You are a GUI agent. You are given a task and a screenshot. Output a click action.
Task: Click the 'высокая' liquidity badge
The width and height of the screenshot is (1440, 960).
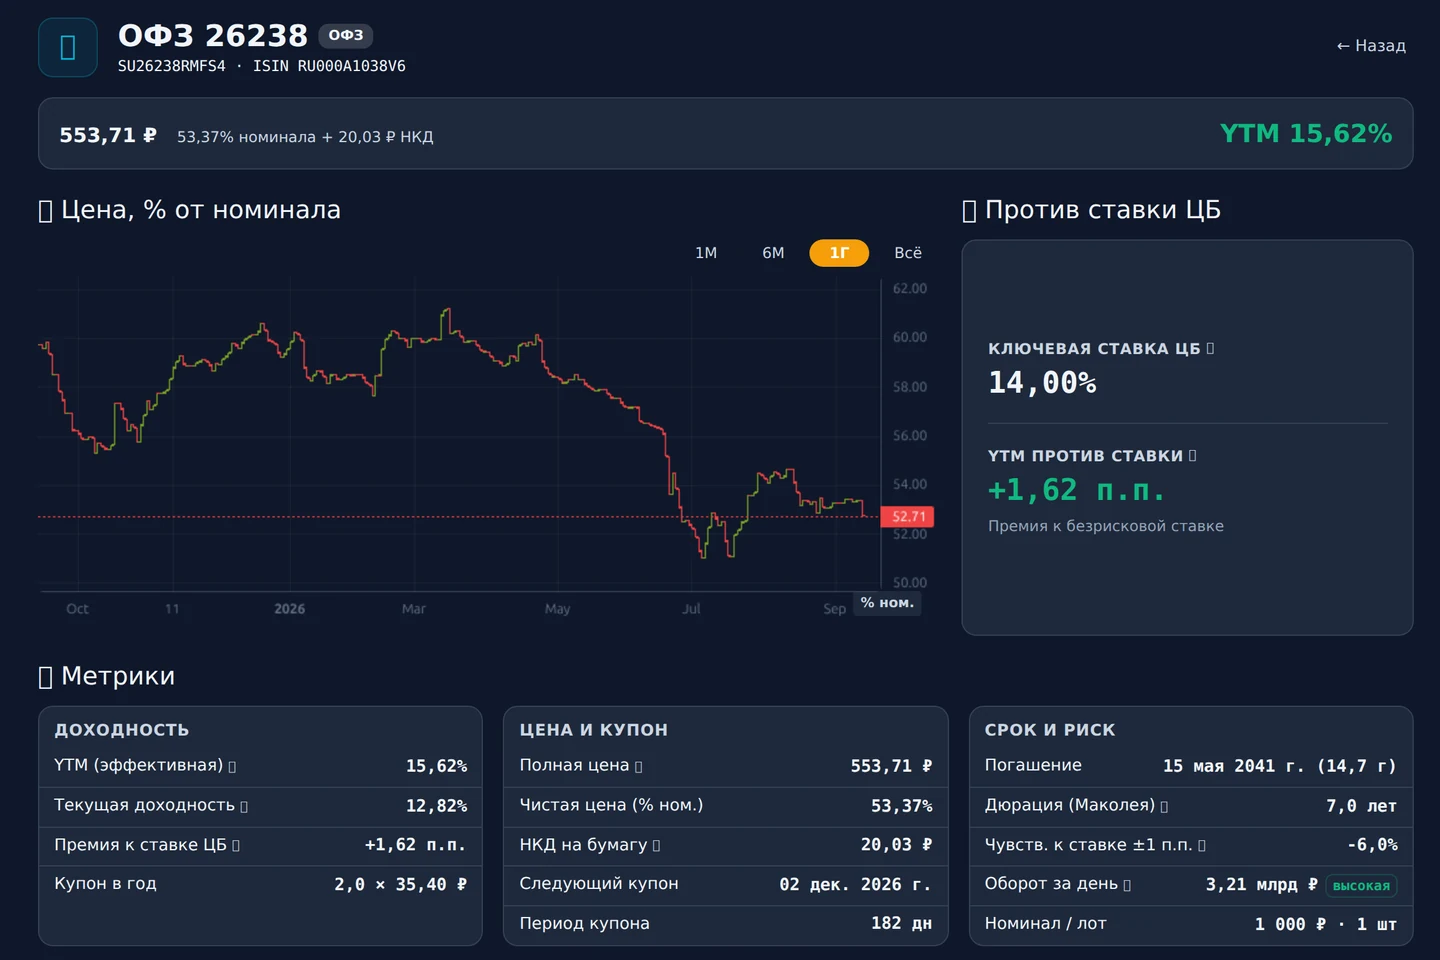[x=1361, y=886]
